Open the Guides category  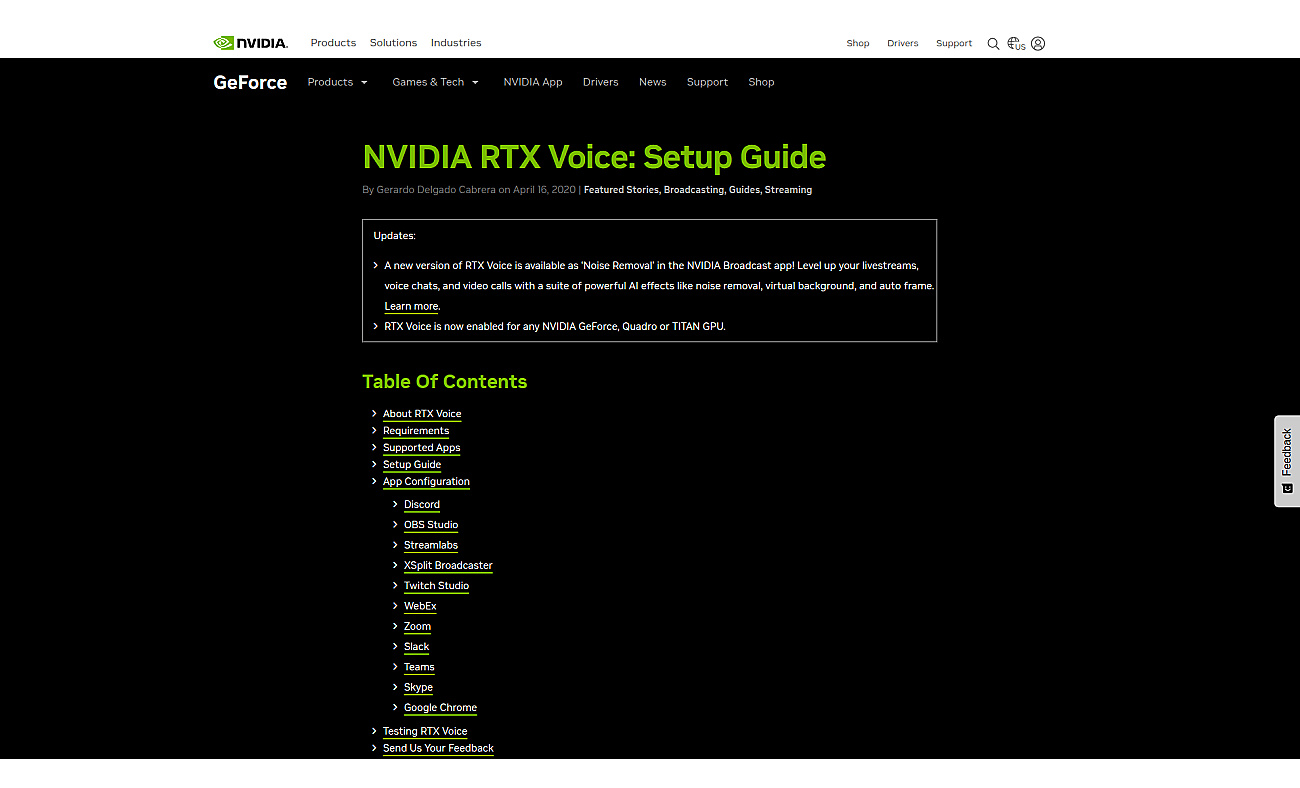744,190
